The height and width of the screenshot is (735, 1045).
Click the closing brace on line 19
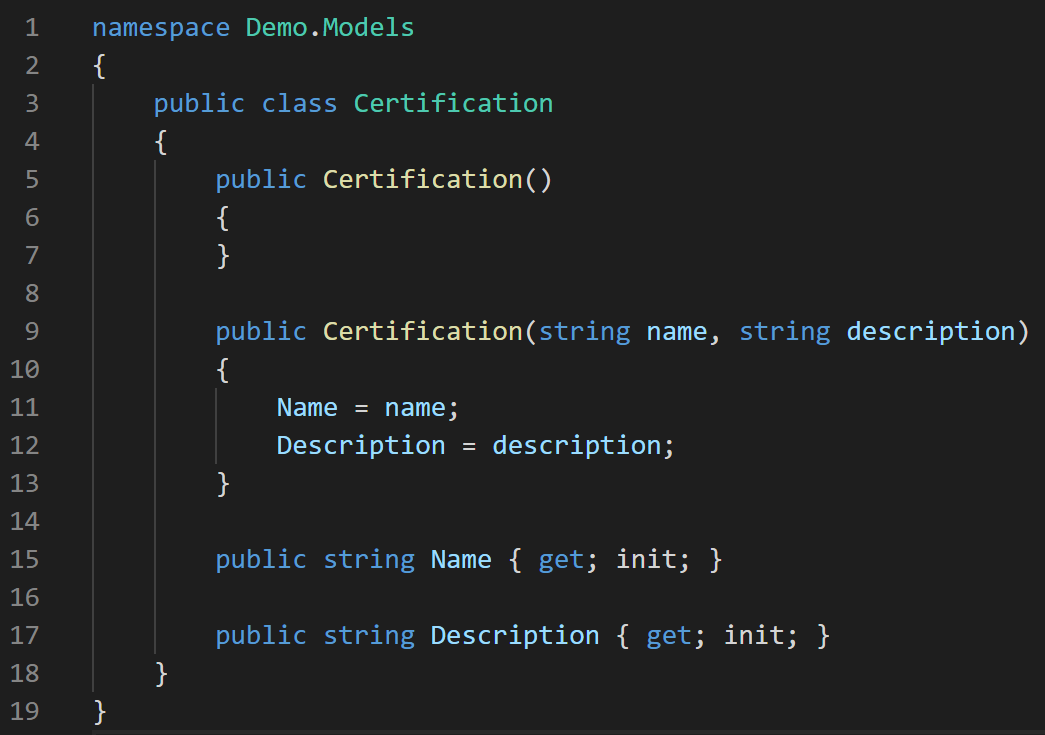coord(99,711)
